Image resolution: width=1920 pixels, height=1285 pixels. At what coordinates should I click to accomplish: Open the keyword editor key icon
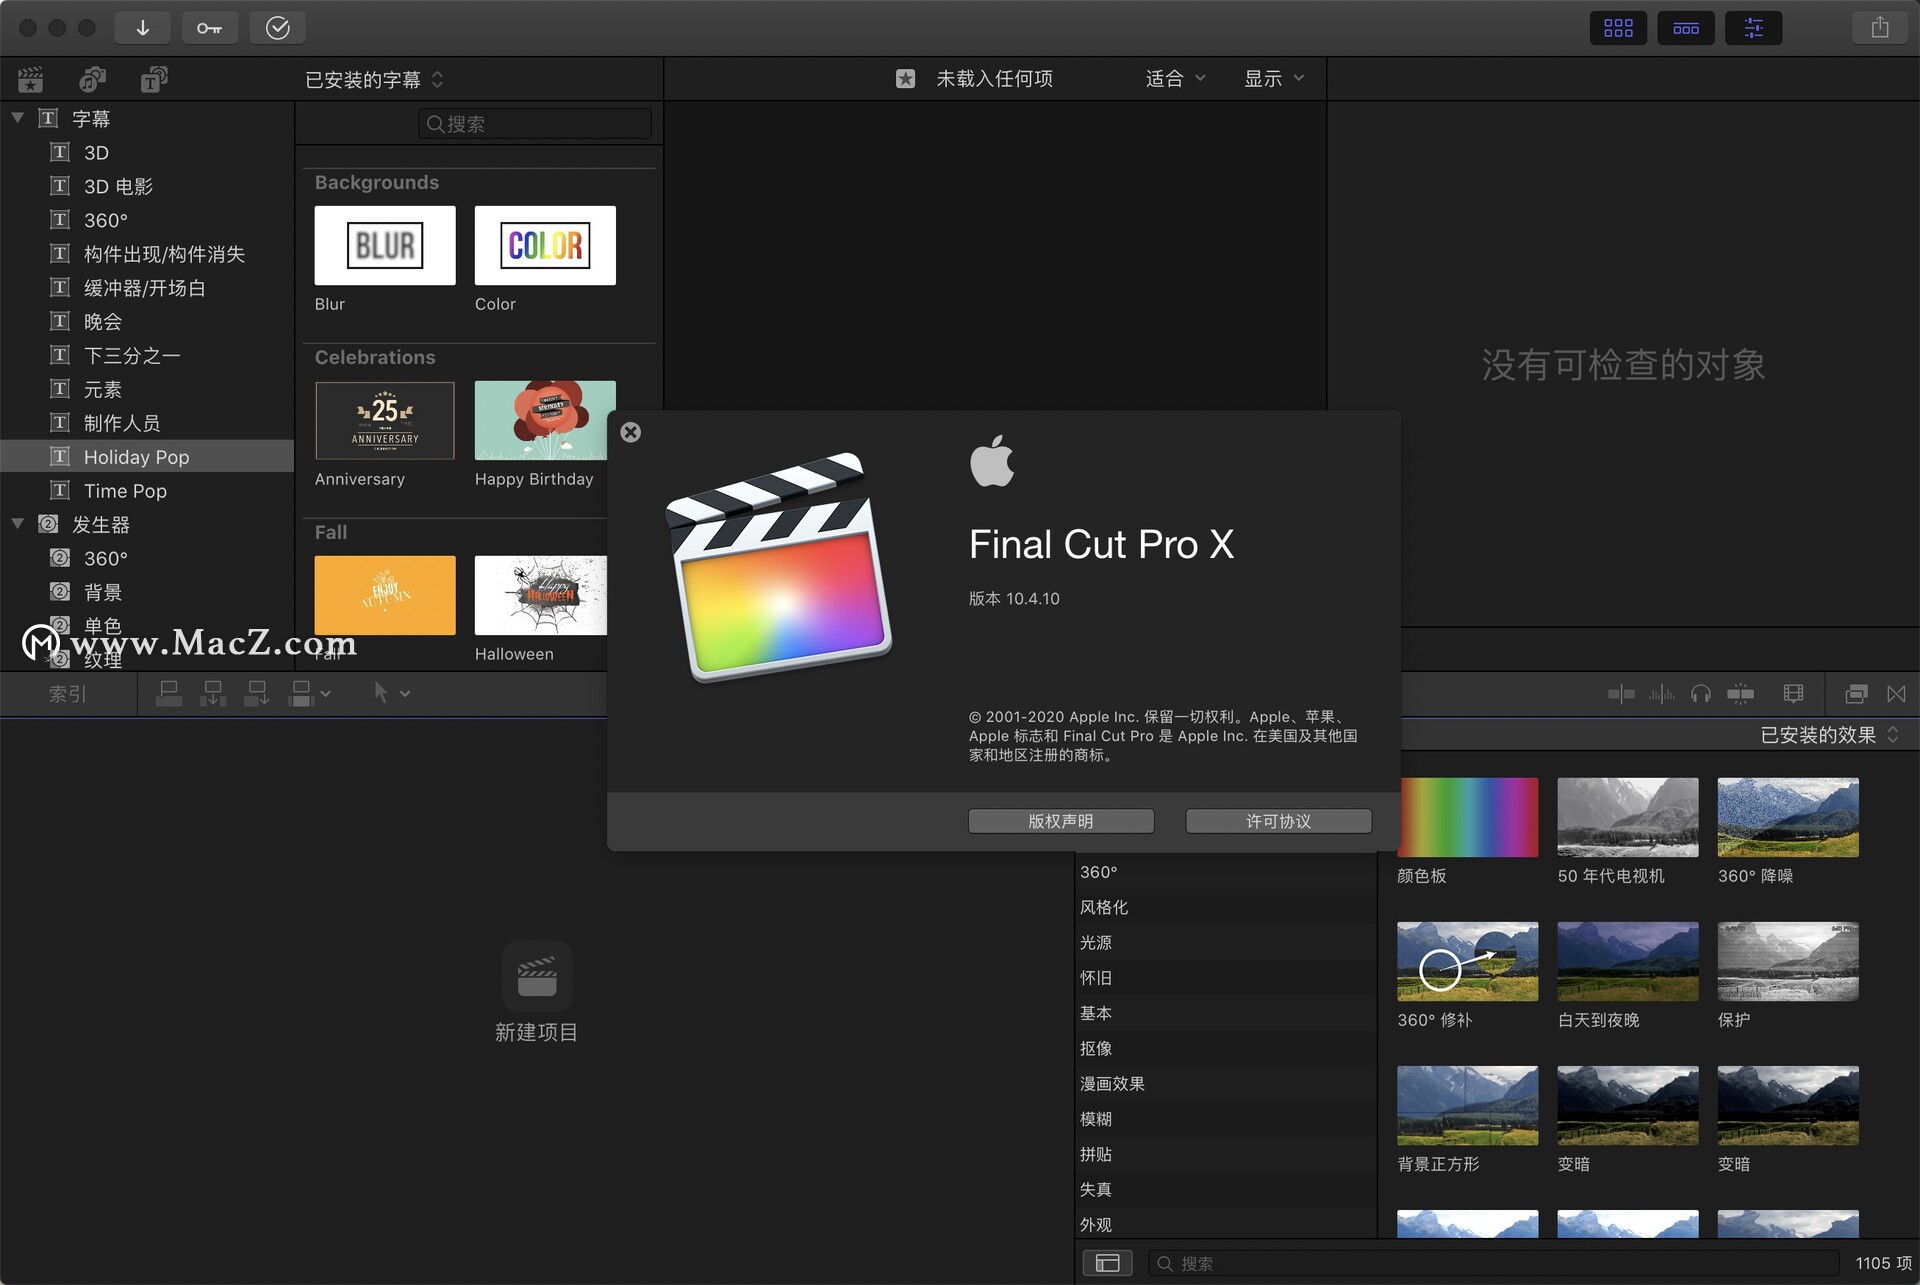click(x=210, y=28)
